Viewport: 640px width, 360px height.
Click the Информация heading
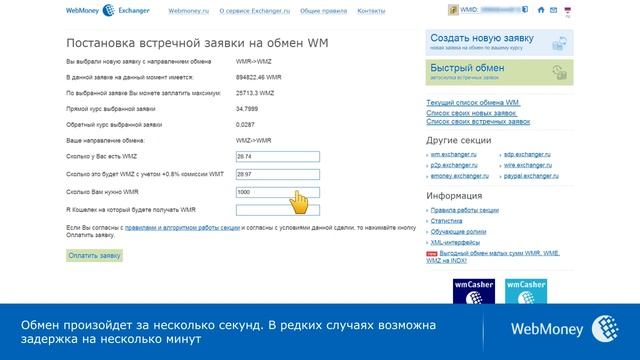[454, 196]
